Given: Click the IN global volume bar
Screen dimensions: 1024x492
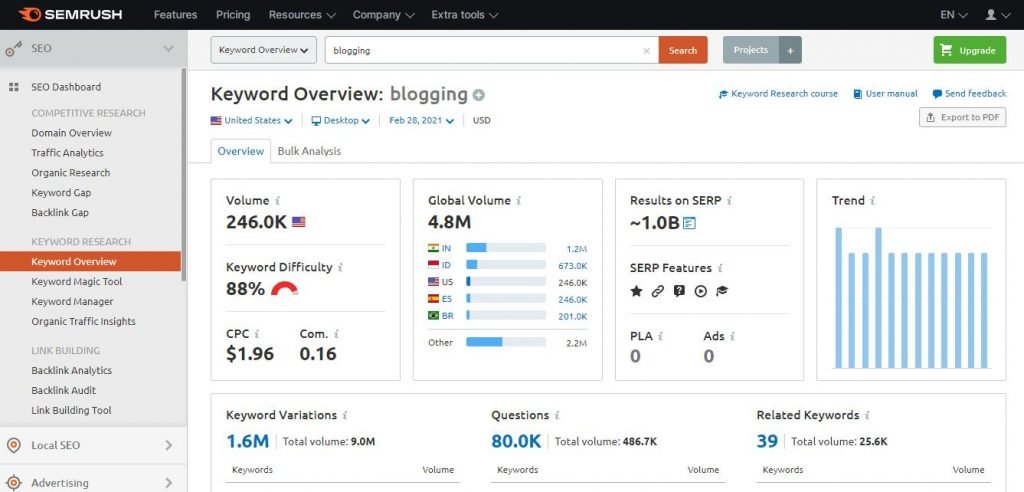Looking at the screenshot, I should point(506,248).
